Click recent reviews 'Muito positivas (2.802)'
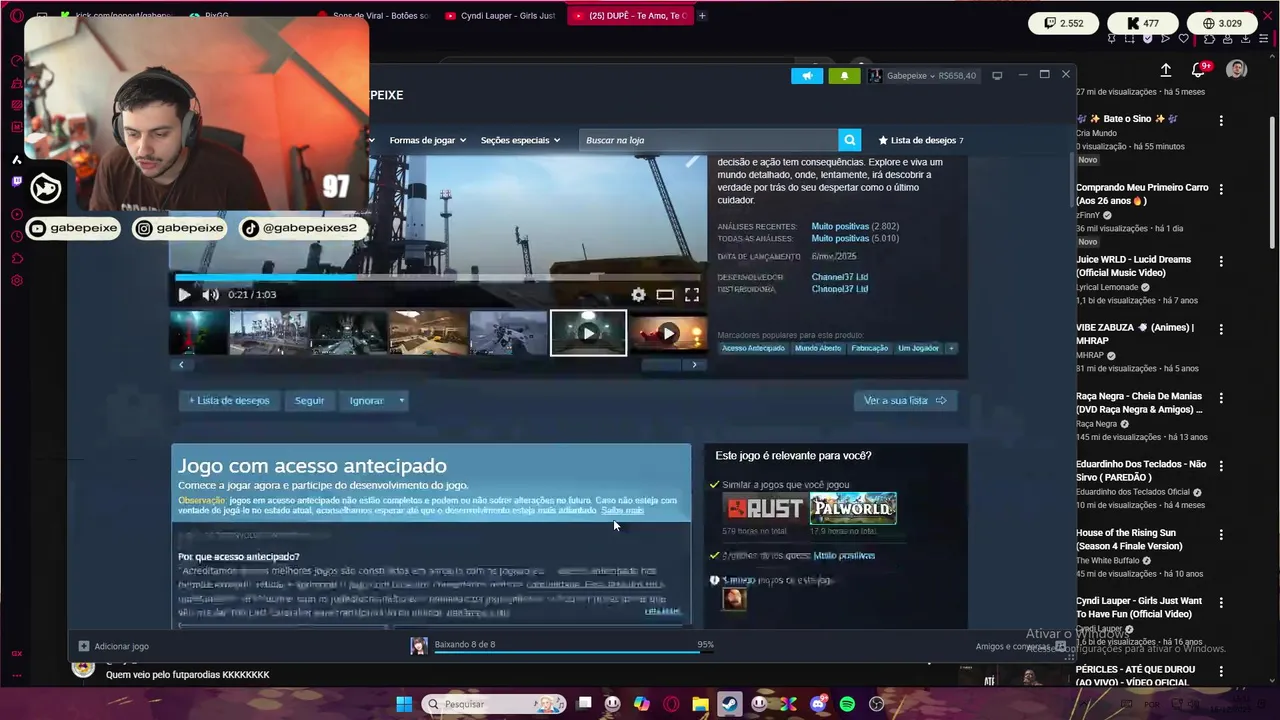The image size is (1280, 720). 855,227
